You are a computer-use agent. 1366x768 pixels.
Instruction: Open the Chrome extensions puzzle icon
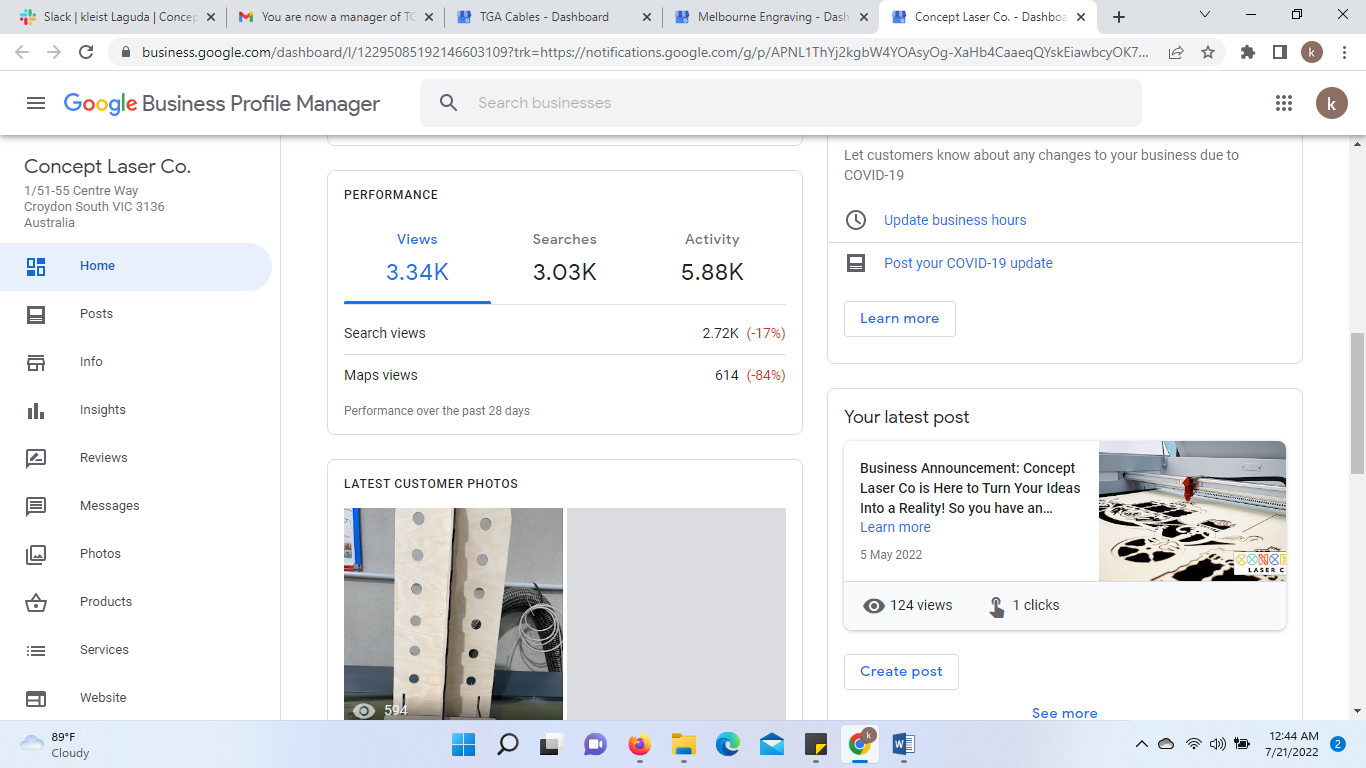coord(1248,52)
